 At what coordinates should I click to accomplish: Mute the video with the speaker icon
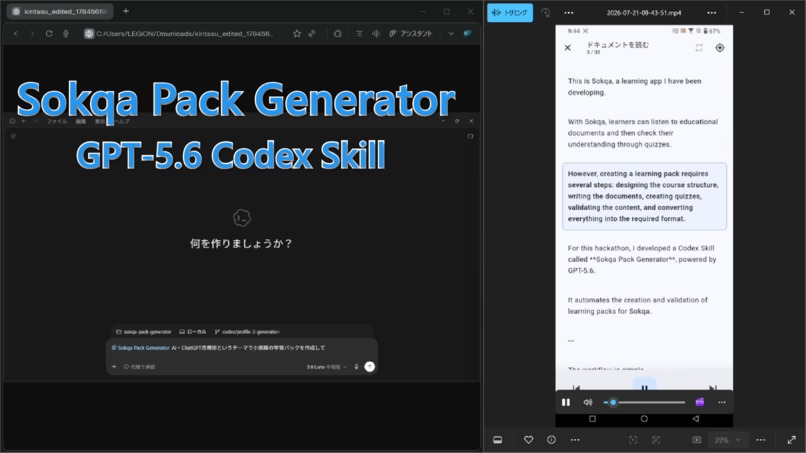pos(588,403)
